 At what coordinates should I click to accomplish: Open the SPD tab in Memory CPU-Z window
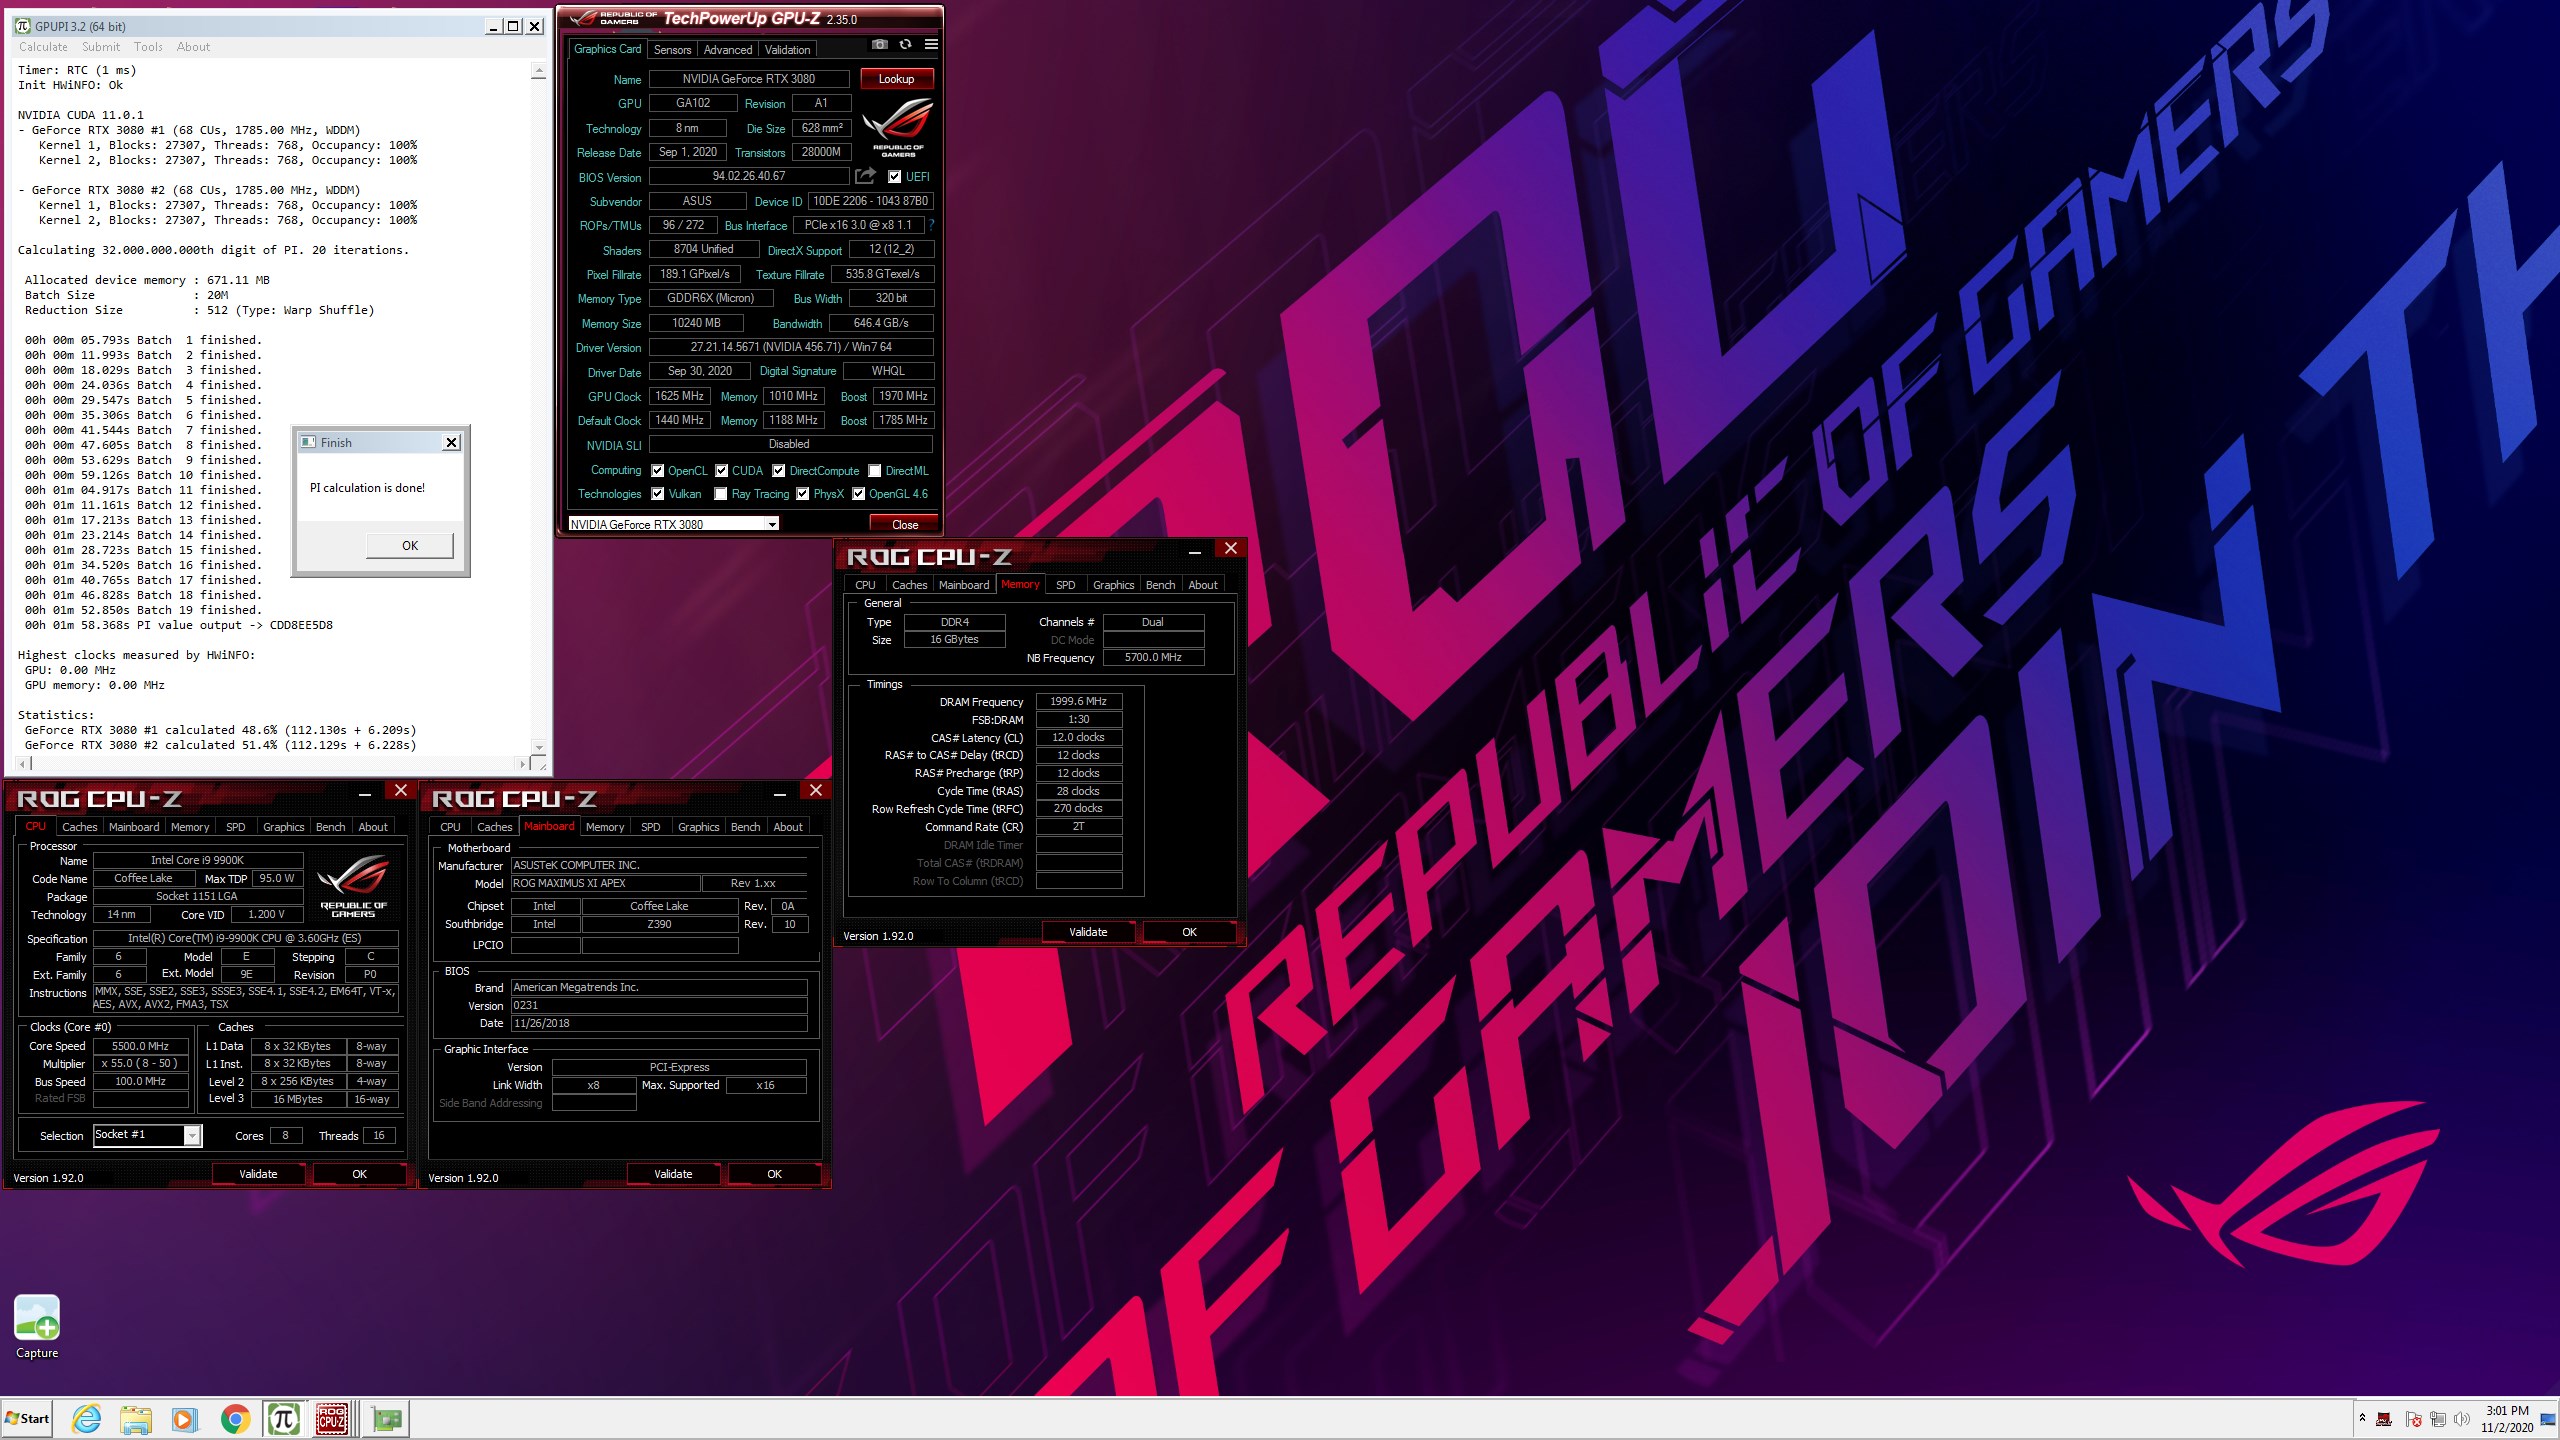(x=1066, y=585)
